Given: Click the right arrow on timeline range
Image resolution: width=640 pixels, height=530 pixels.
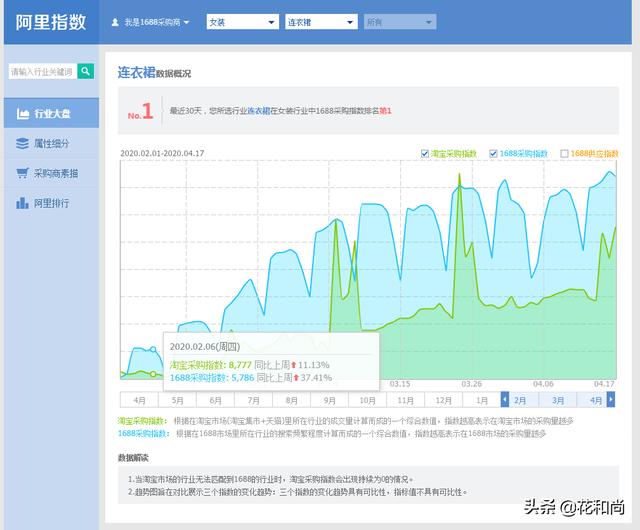Looking at the screenshot, I should pos(610,399).
